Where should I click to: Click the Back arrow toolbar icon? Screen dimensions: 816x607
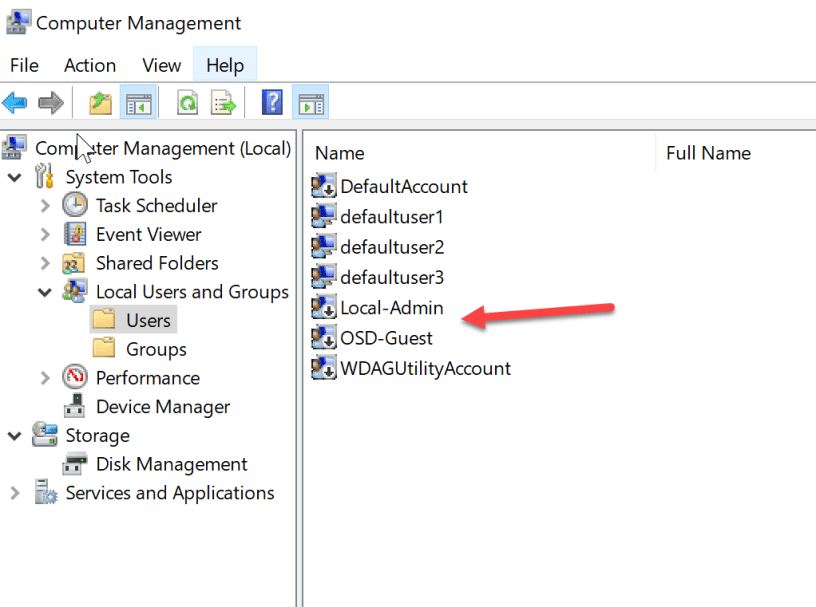(15, 102)
